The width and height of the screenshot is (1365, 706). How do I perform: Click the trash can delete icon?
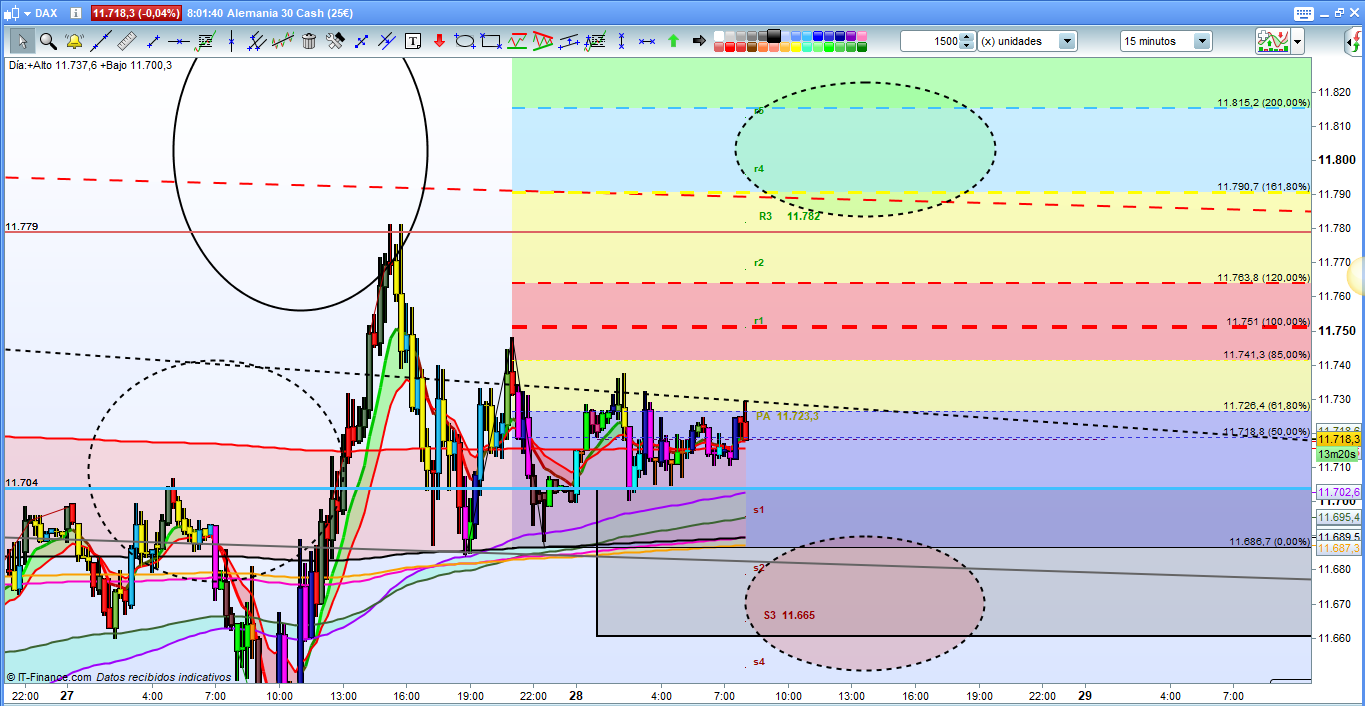(309, 41)
